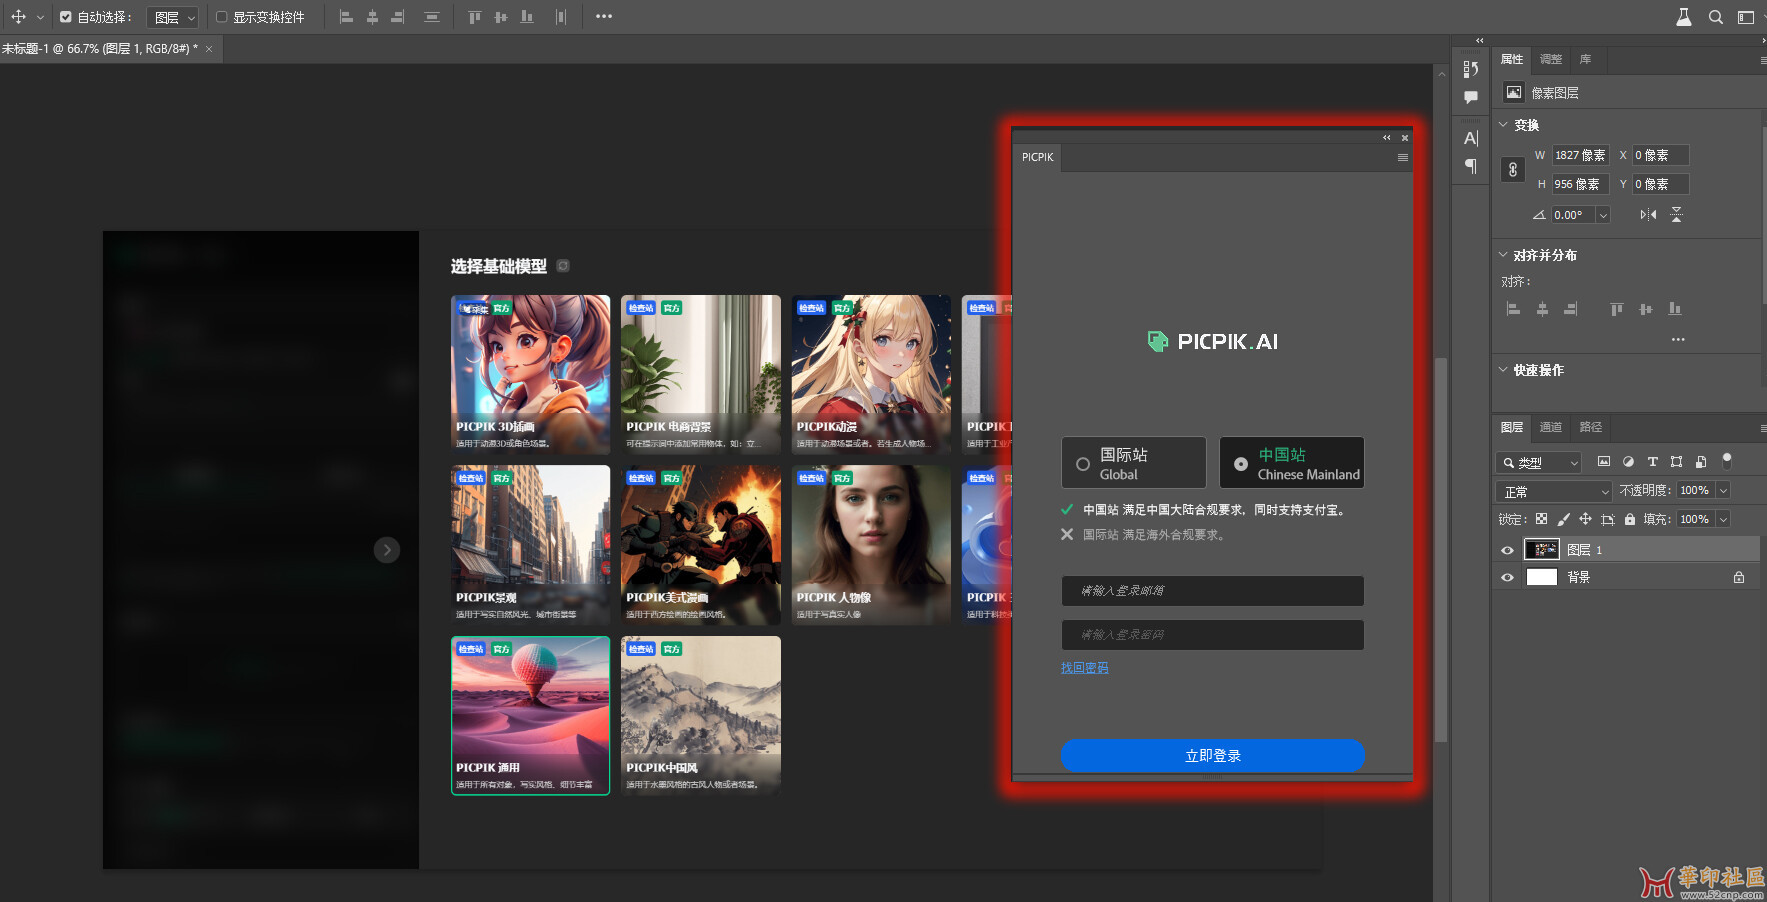Image resolution: width=1767 pixels, height=902 pixels.
Task: Open more align options in Properties
Action: tap(1678, 340)
